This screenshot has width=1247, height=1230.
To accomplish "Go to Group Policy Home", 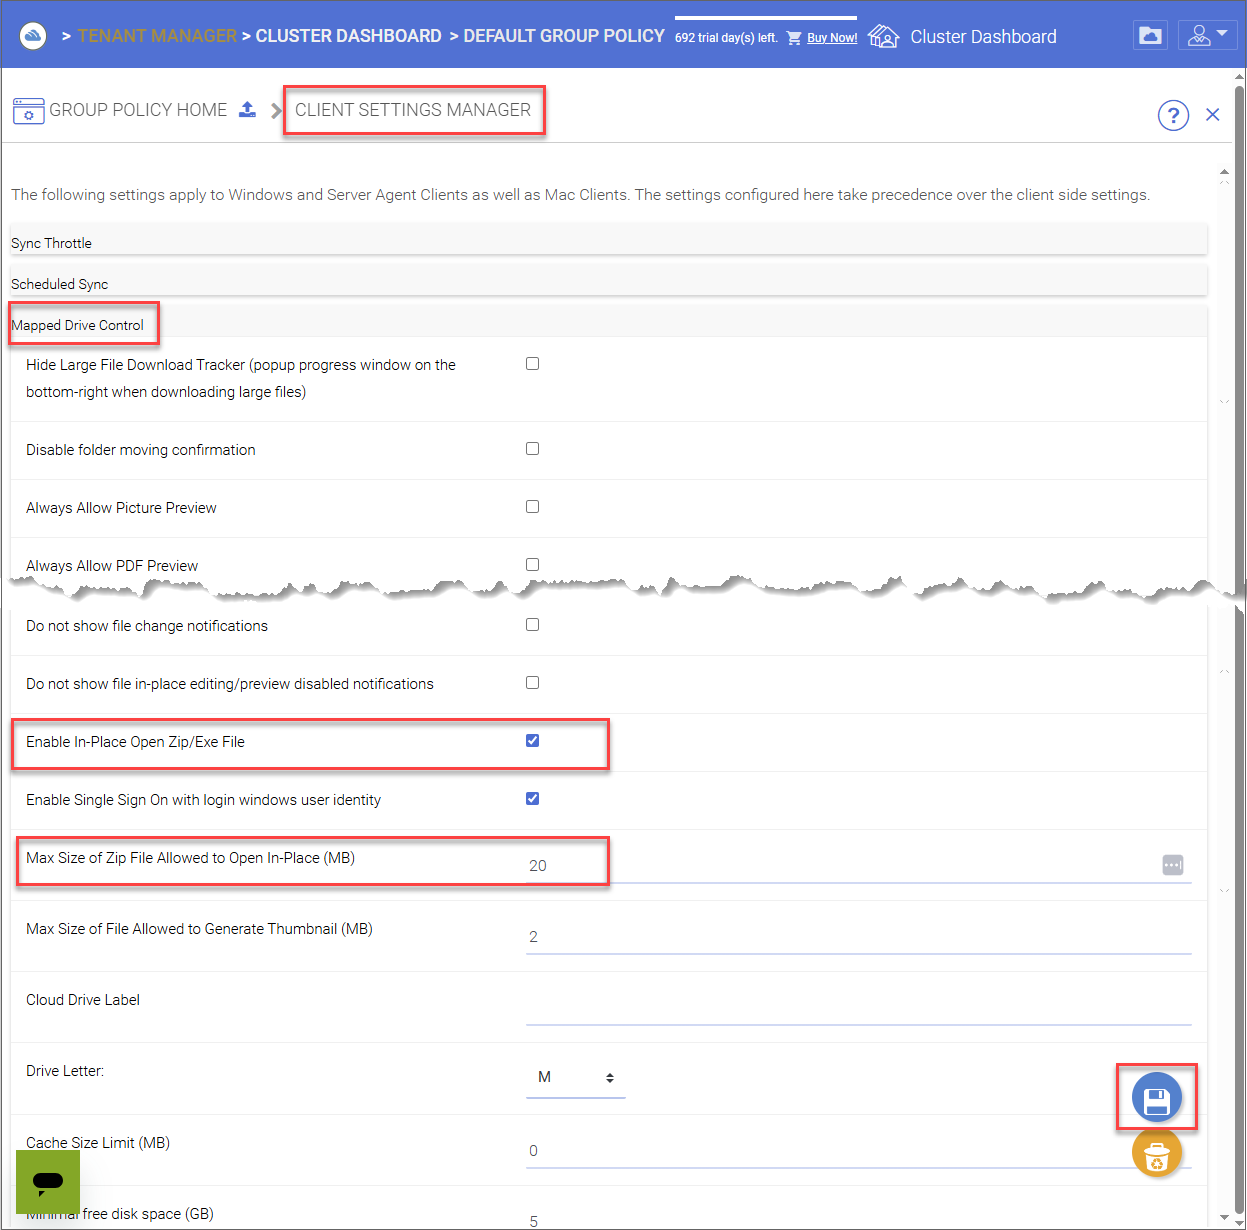I will click(x=138, y=110).
